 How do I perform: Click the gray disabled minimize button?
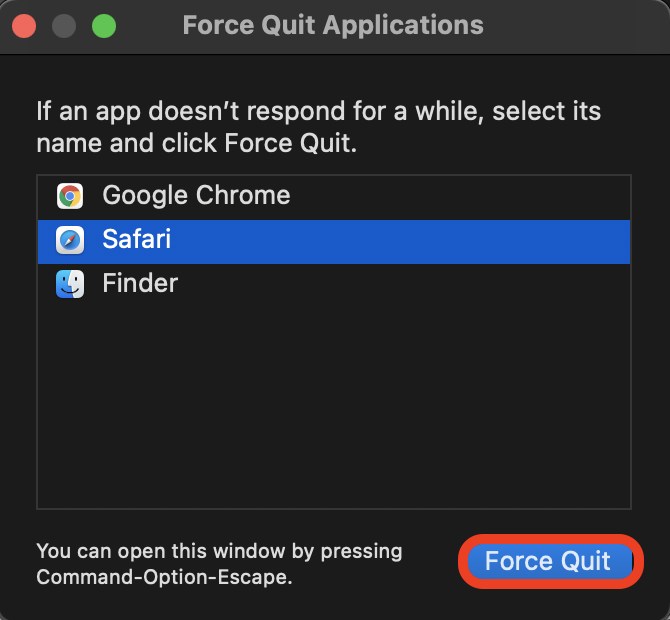[64, 26]
